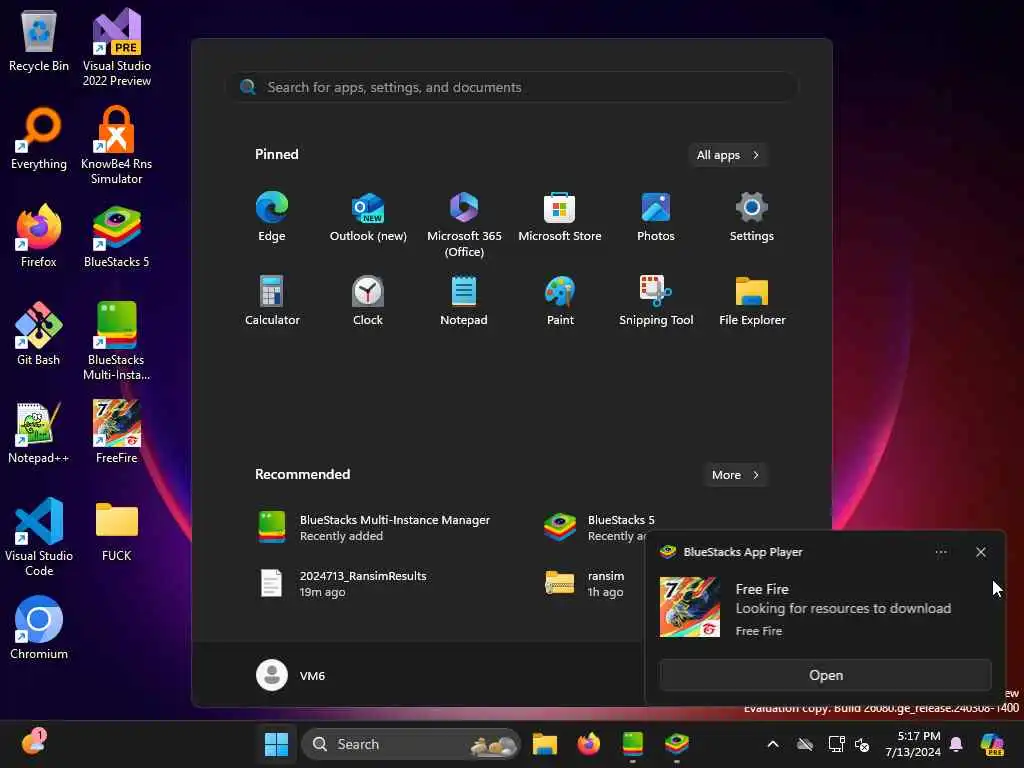Open Edge from pinned apps
This screenshot has height=768, width=1024.
272,217
